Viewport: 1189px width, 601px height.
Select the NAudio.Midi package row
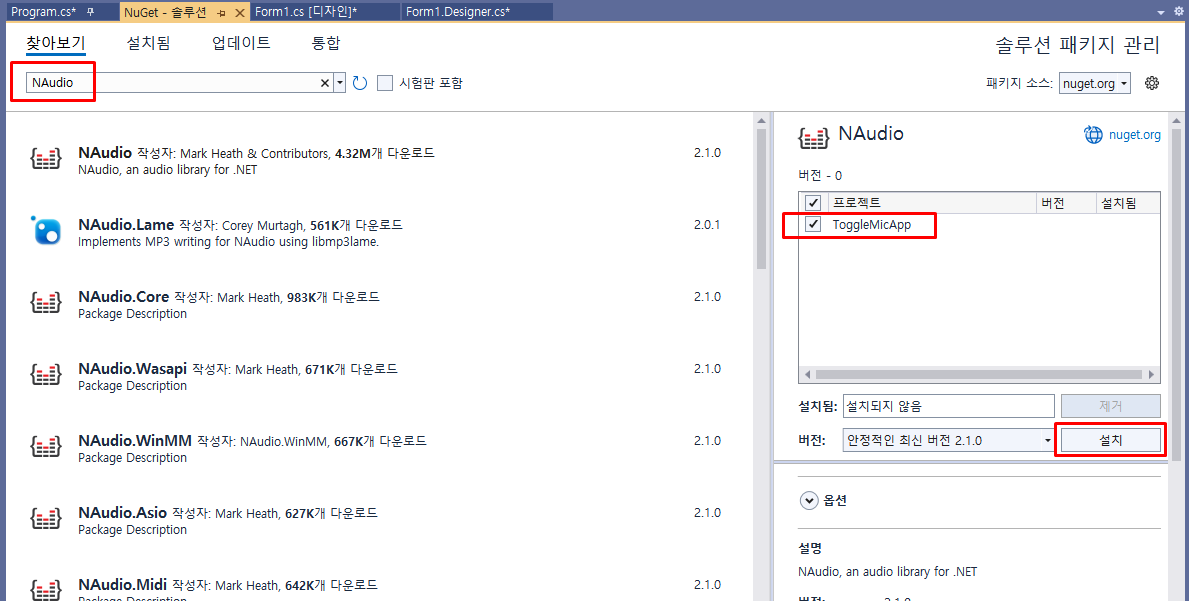(379, 580)
